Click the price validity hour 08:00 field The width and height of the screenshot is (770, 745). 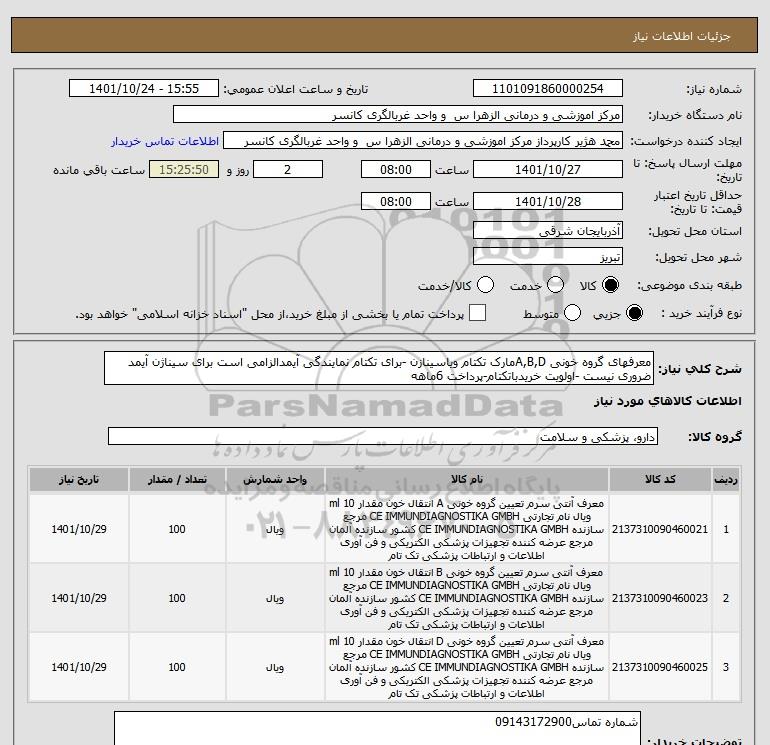coord(396,201)
